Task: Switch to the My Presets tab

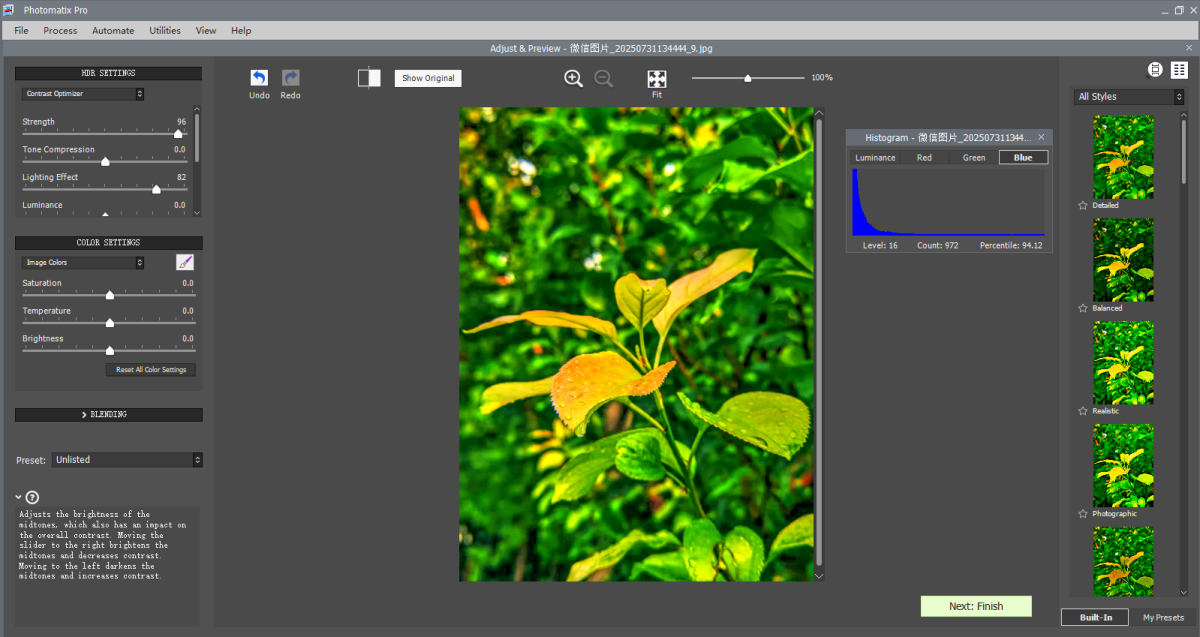Action: 1163,617
